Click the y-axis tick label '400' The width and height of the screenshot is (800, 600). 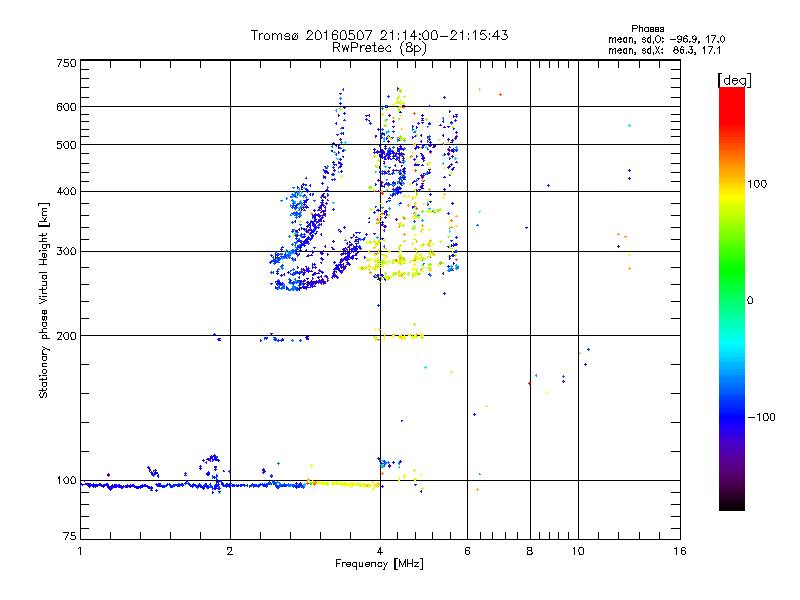(x=67, y=191)
